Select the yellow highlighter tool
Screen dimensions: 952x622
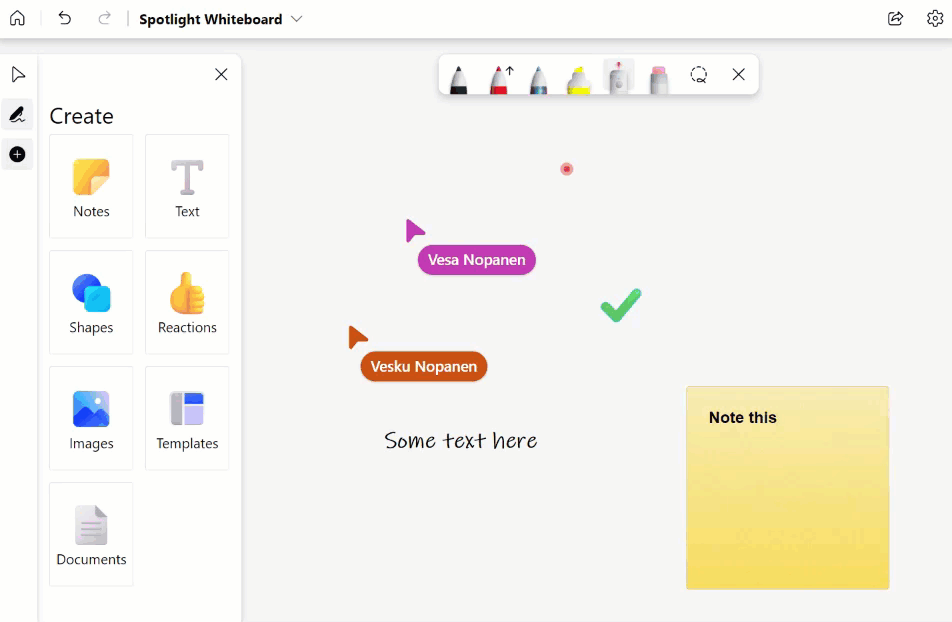click(x=579, y=77)
